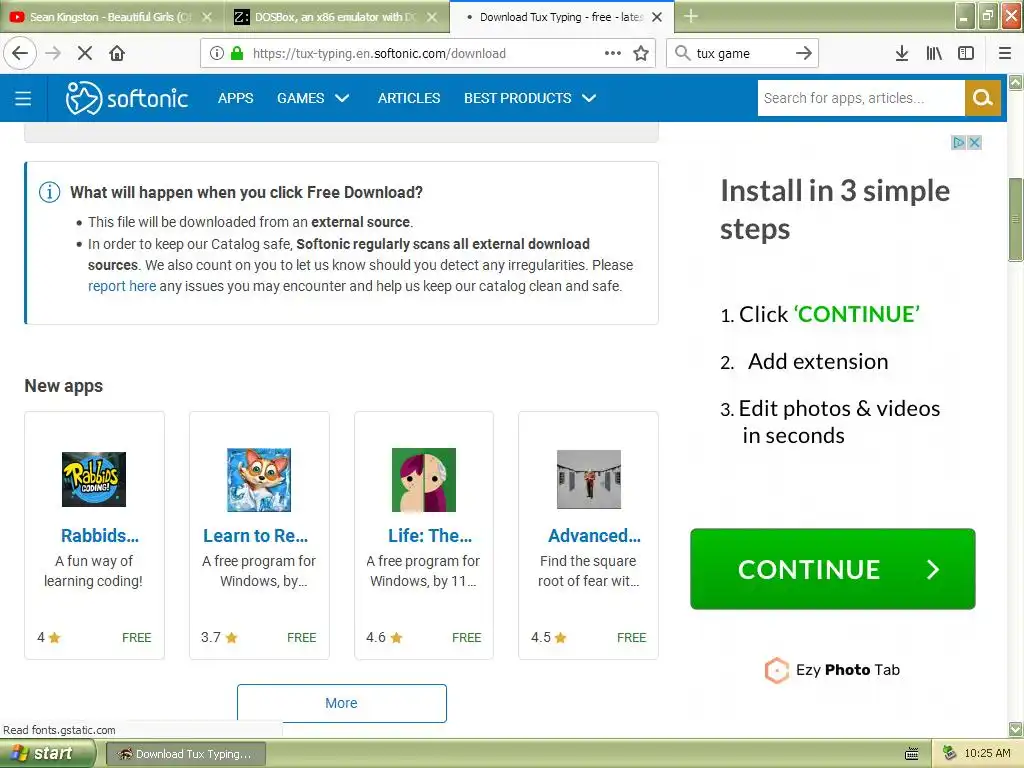Image resolution: width=1024 pixels, height=768 pixels.
Task: Open the Learn to Re... app link
Action: click(x=255, y=536)
